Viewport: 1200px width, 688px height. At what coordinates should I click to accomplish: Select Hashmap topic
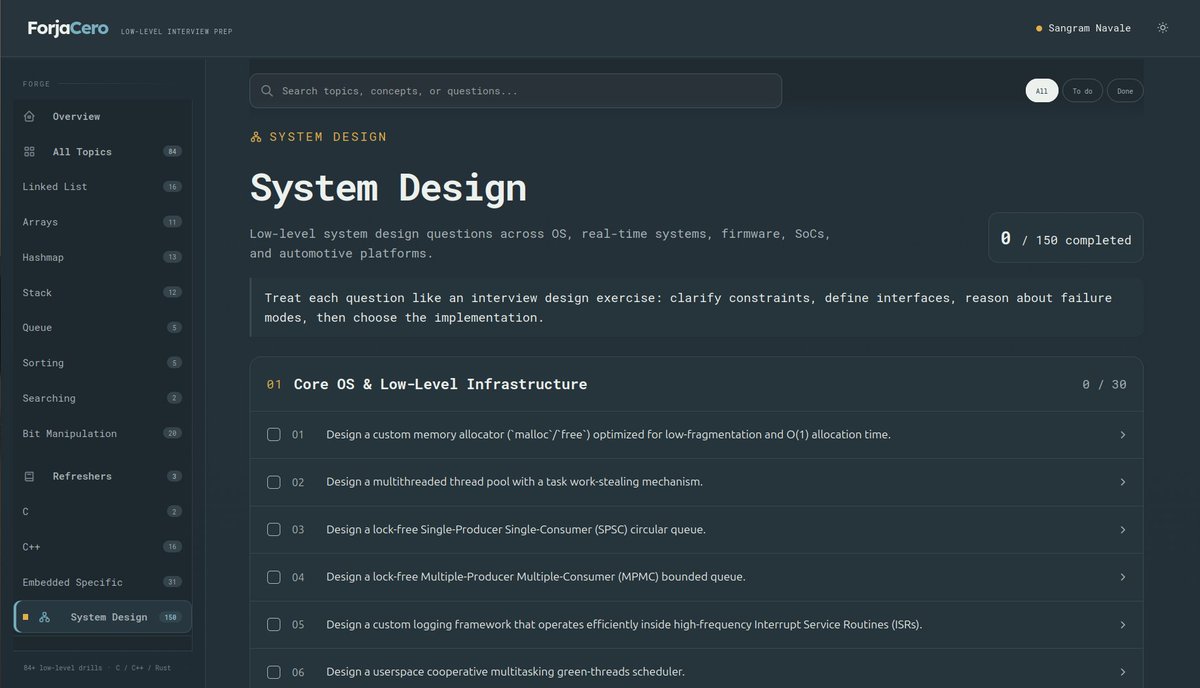click(102, 257)
